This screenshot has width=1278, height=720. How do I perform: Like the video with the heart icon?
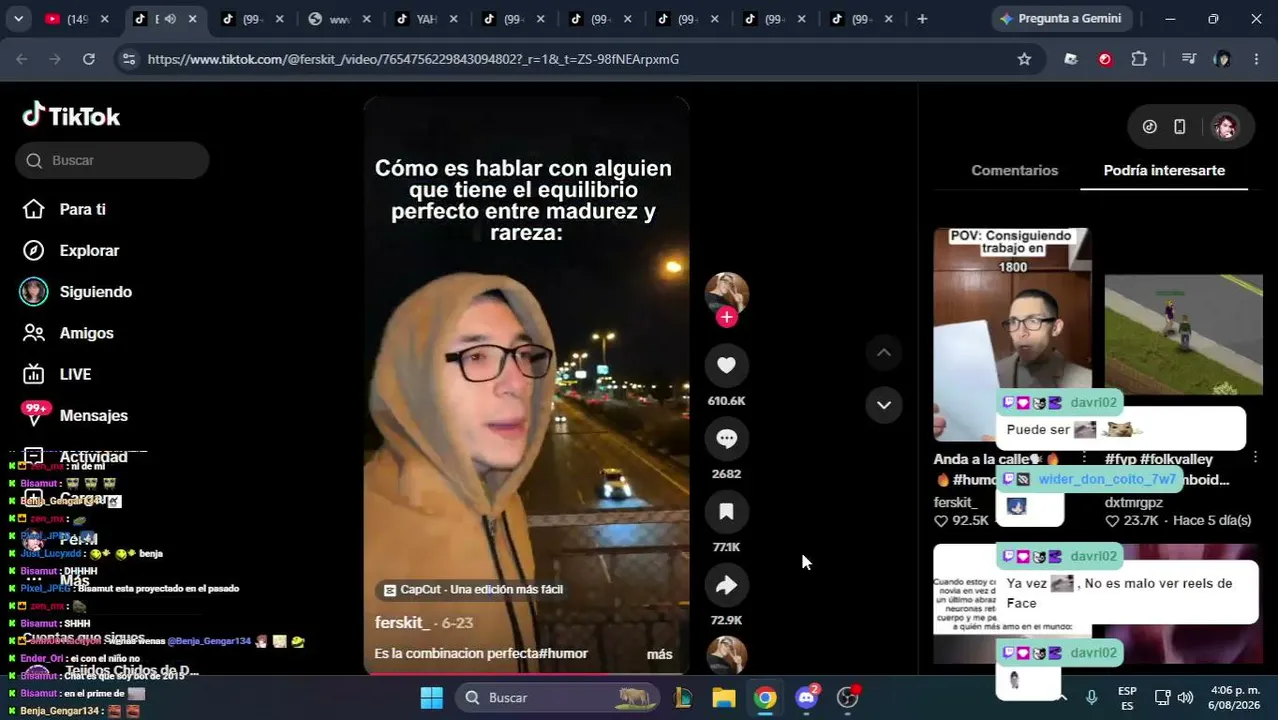(727, 365)
